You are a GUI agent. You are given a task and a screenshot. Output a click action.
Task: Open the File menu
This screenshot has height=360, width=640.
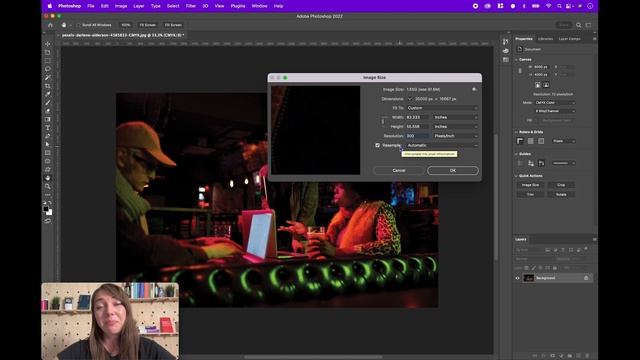tap(91, 6)
